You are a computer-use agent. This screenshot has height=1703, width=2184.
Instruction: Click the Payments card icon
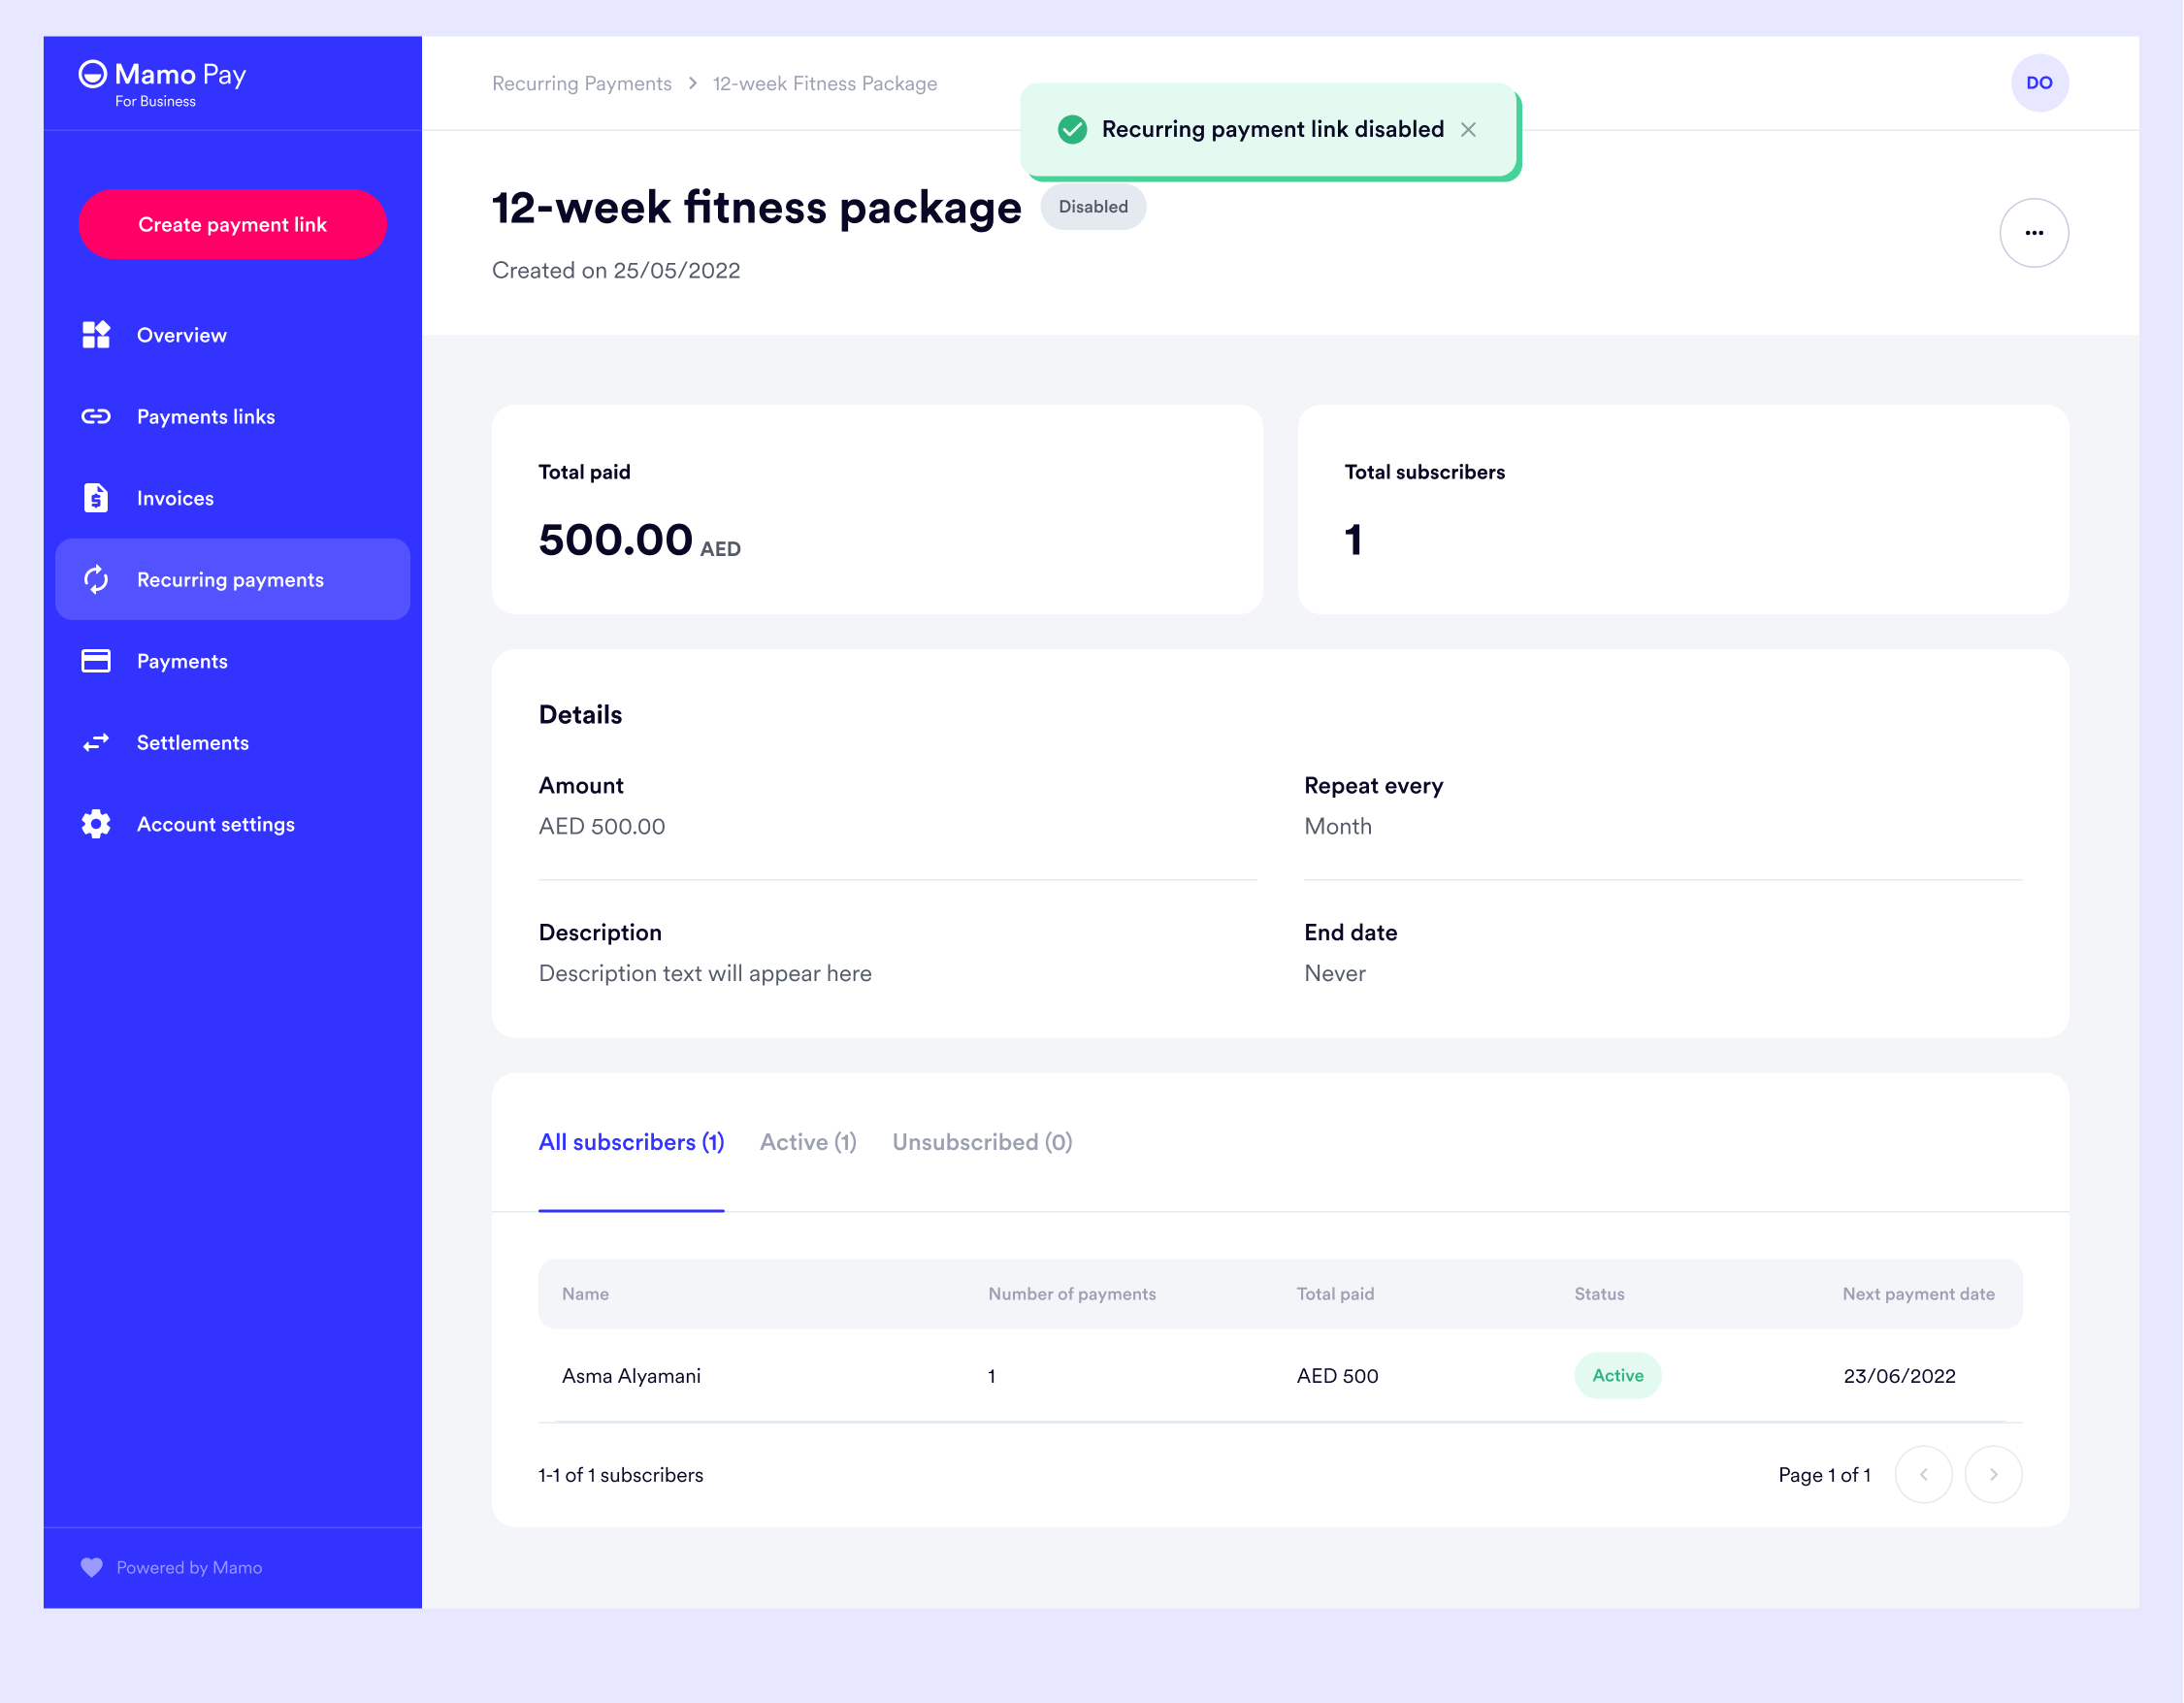pos(96,661)
